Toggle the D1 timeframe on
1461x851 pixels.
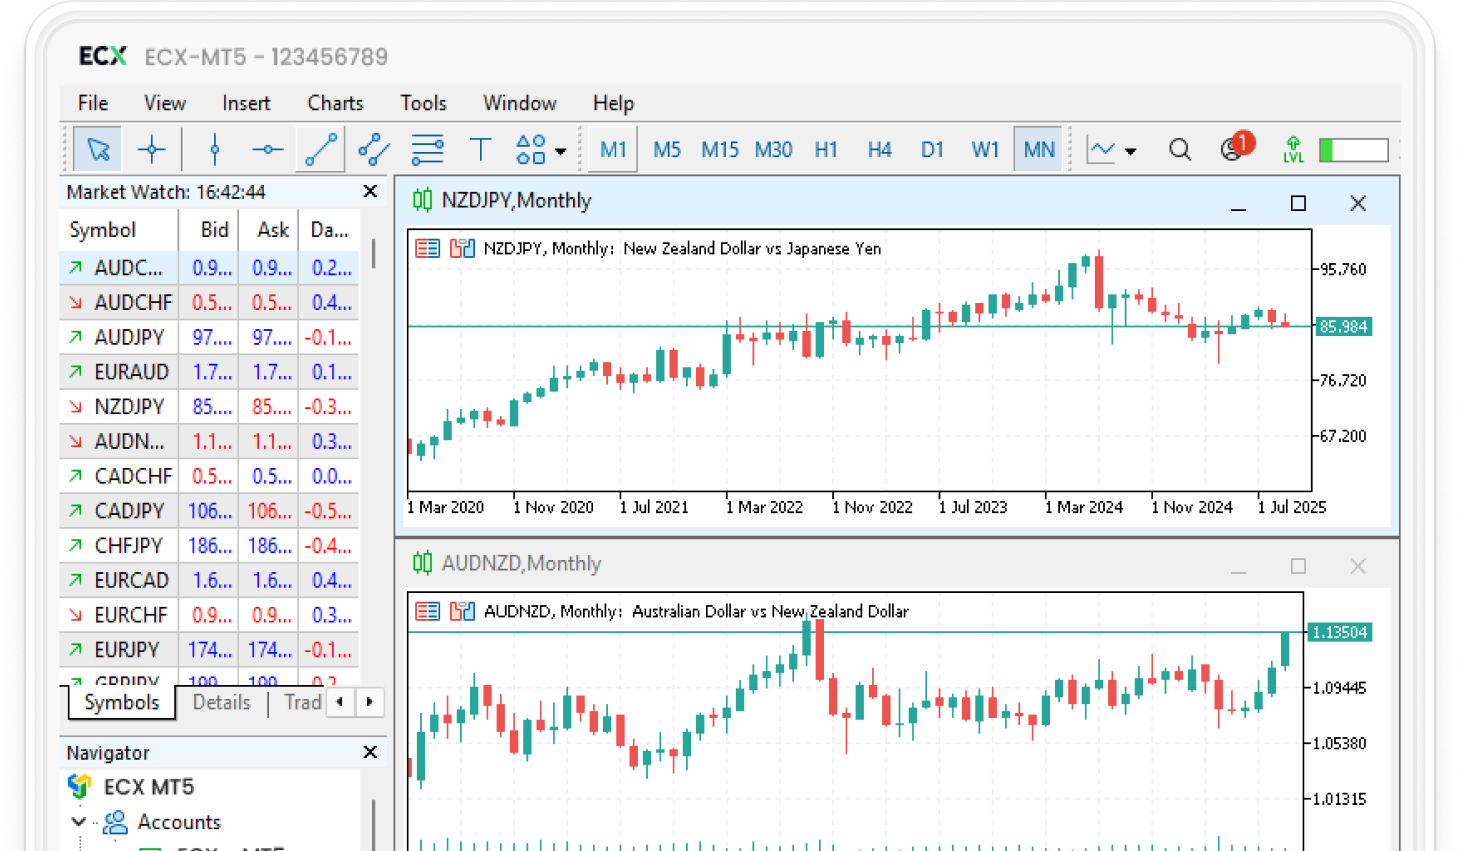point(932,148)
